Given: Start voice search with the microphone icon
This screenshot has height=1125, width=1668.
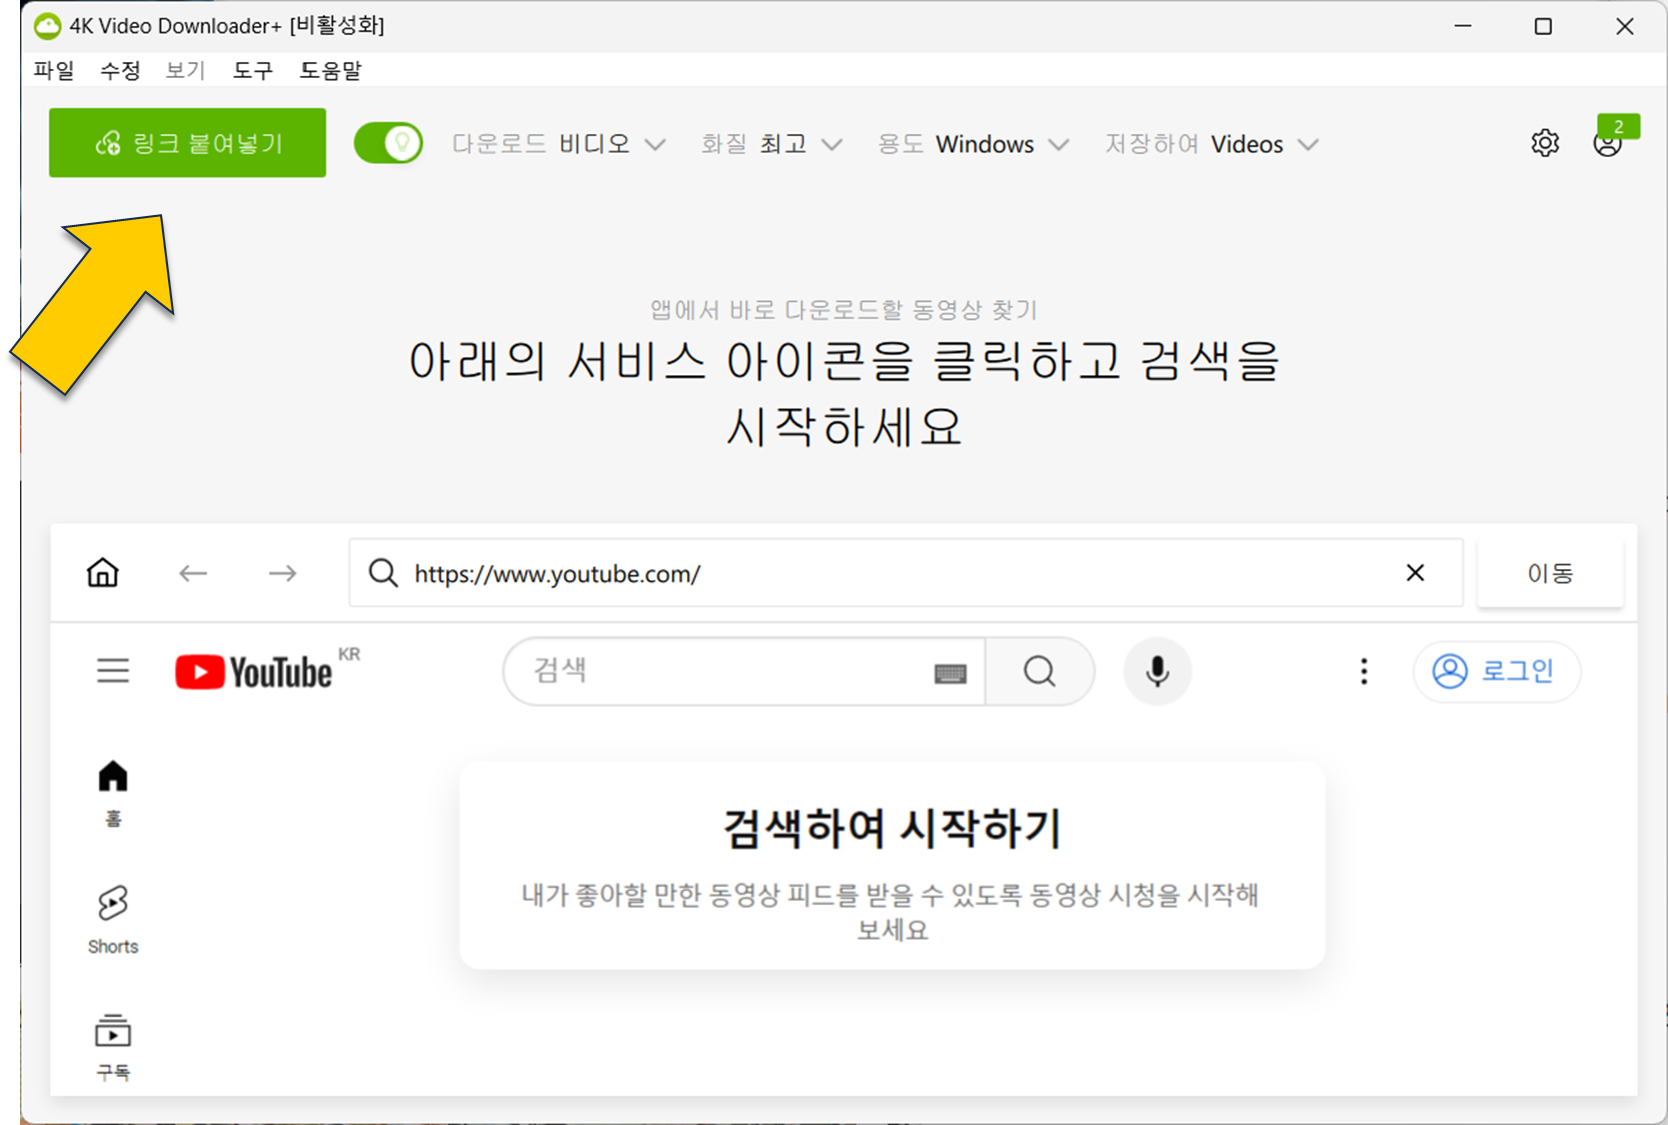Looking at the screenshot, I should pyautogui.click(x=1157, y=671).
